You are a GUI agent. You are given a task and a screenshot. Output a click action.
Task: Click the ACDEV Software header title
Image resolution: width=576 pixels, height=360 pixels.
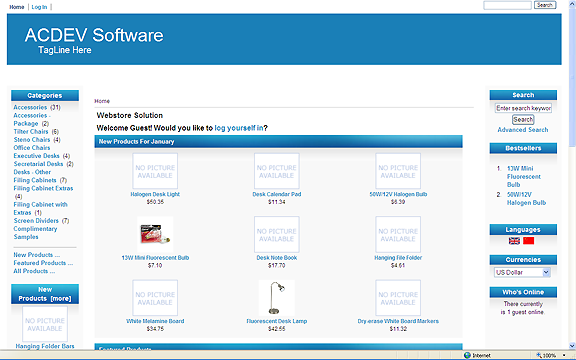(x=94, y=35)
